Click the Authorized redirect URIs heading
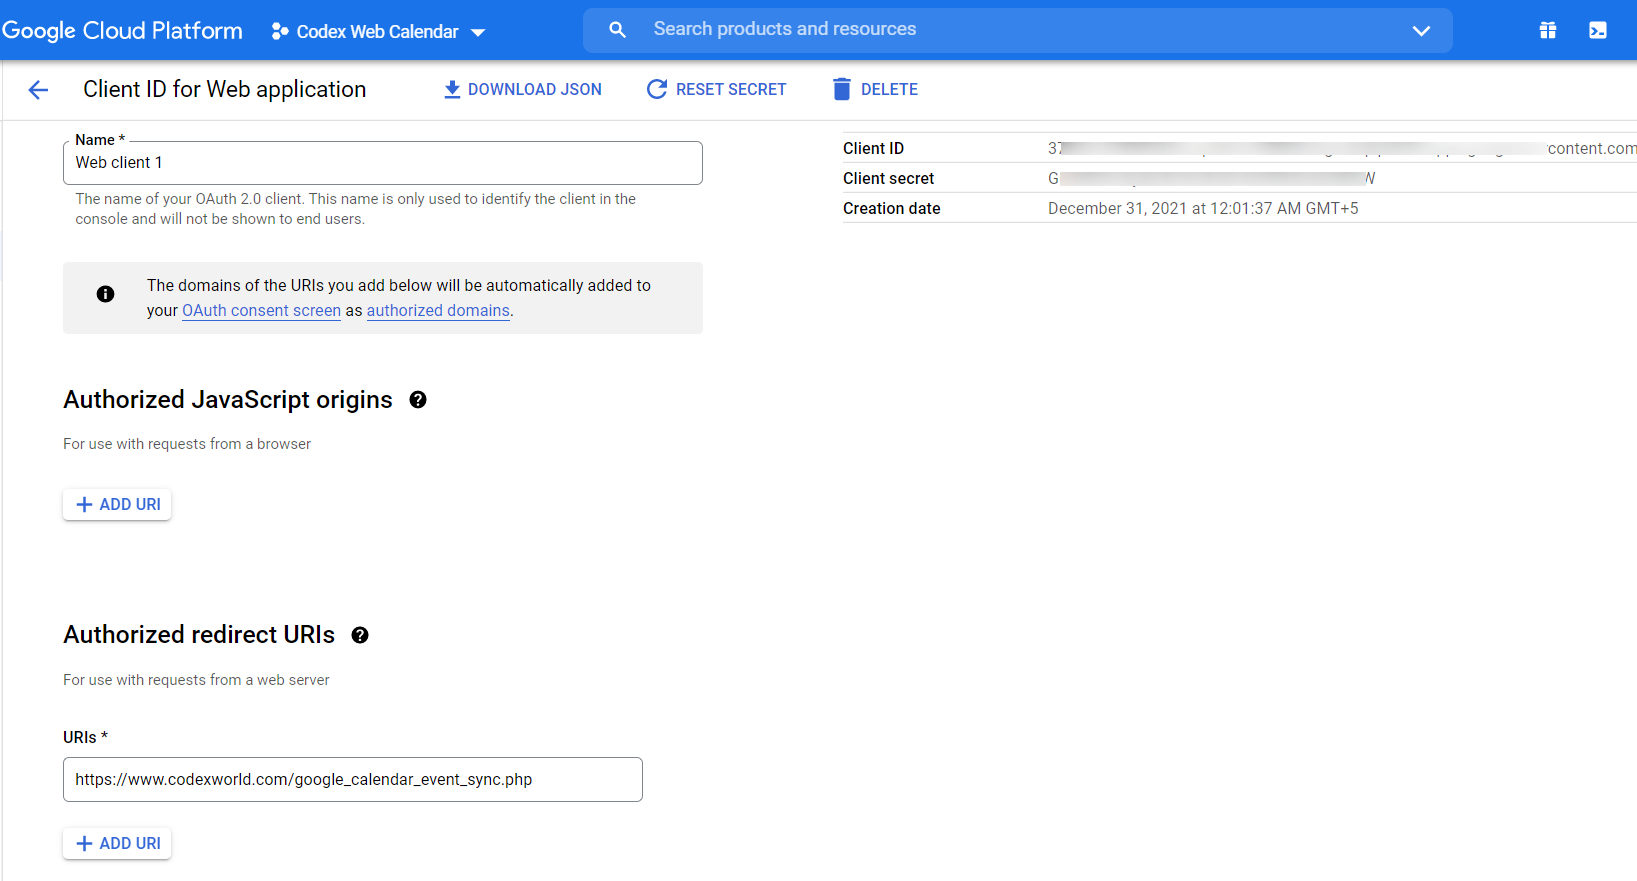Viewport: 1637px width, 881px height. 199,635
